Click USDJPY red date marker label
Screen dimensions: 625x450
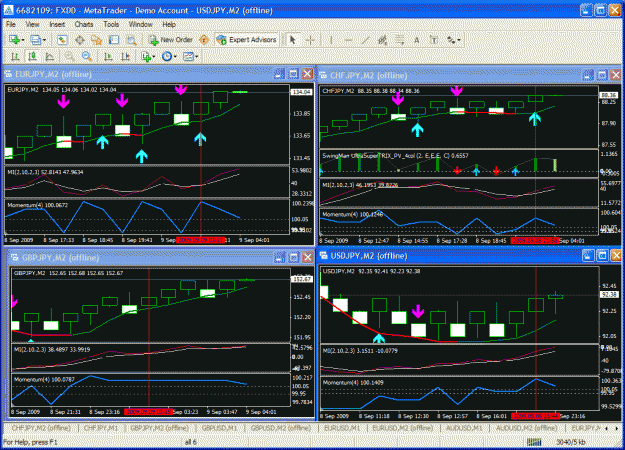click(536, 416)
